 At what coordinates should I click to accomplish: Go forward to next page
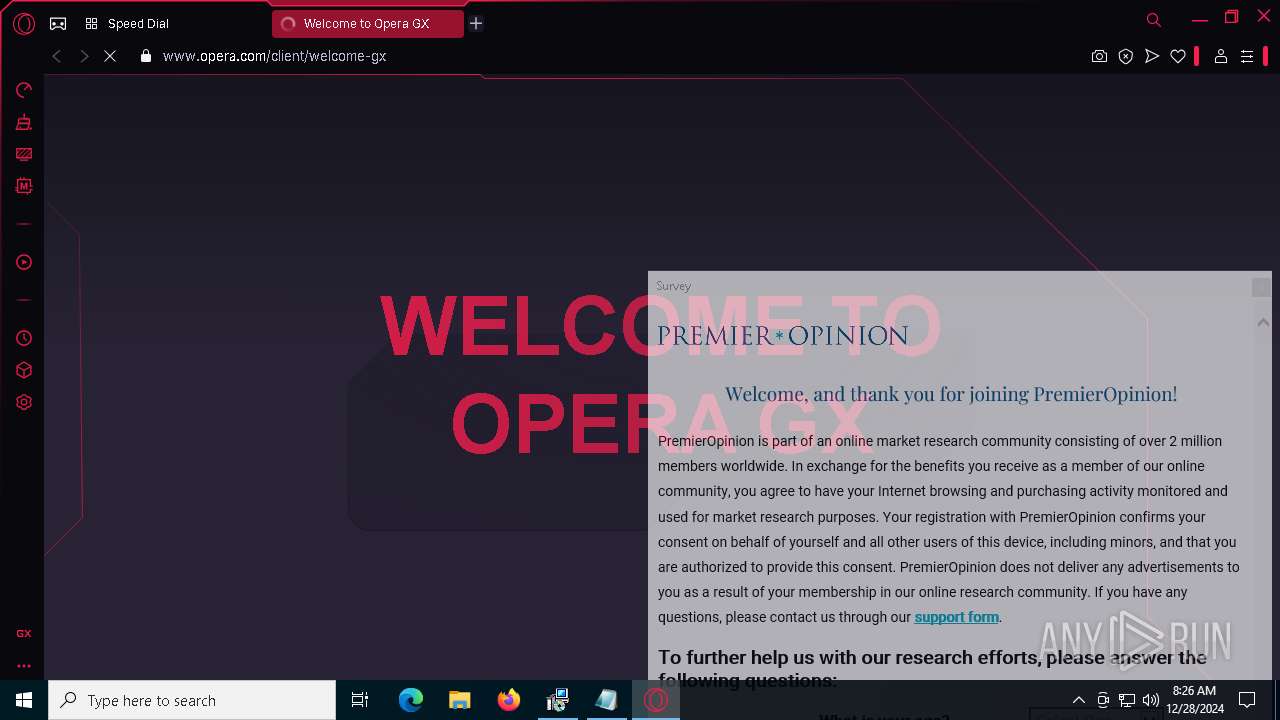[84, 56]
